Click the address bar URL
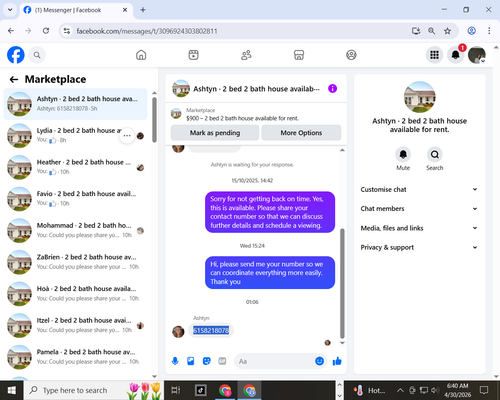This screenshot has width=500, height=400. click(x=147, y=31)
